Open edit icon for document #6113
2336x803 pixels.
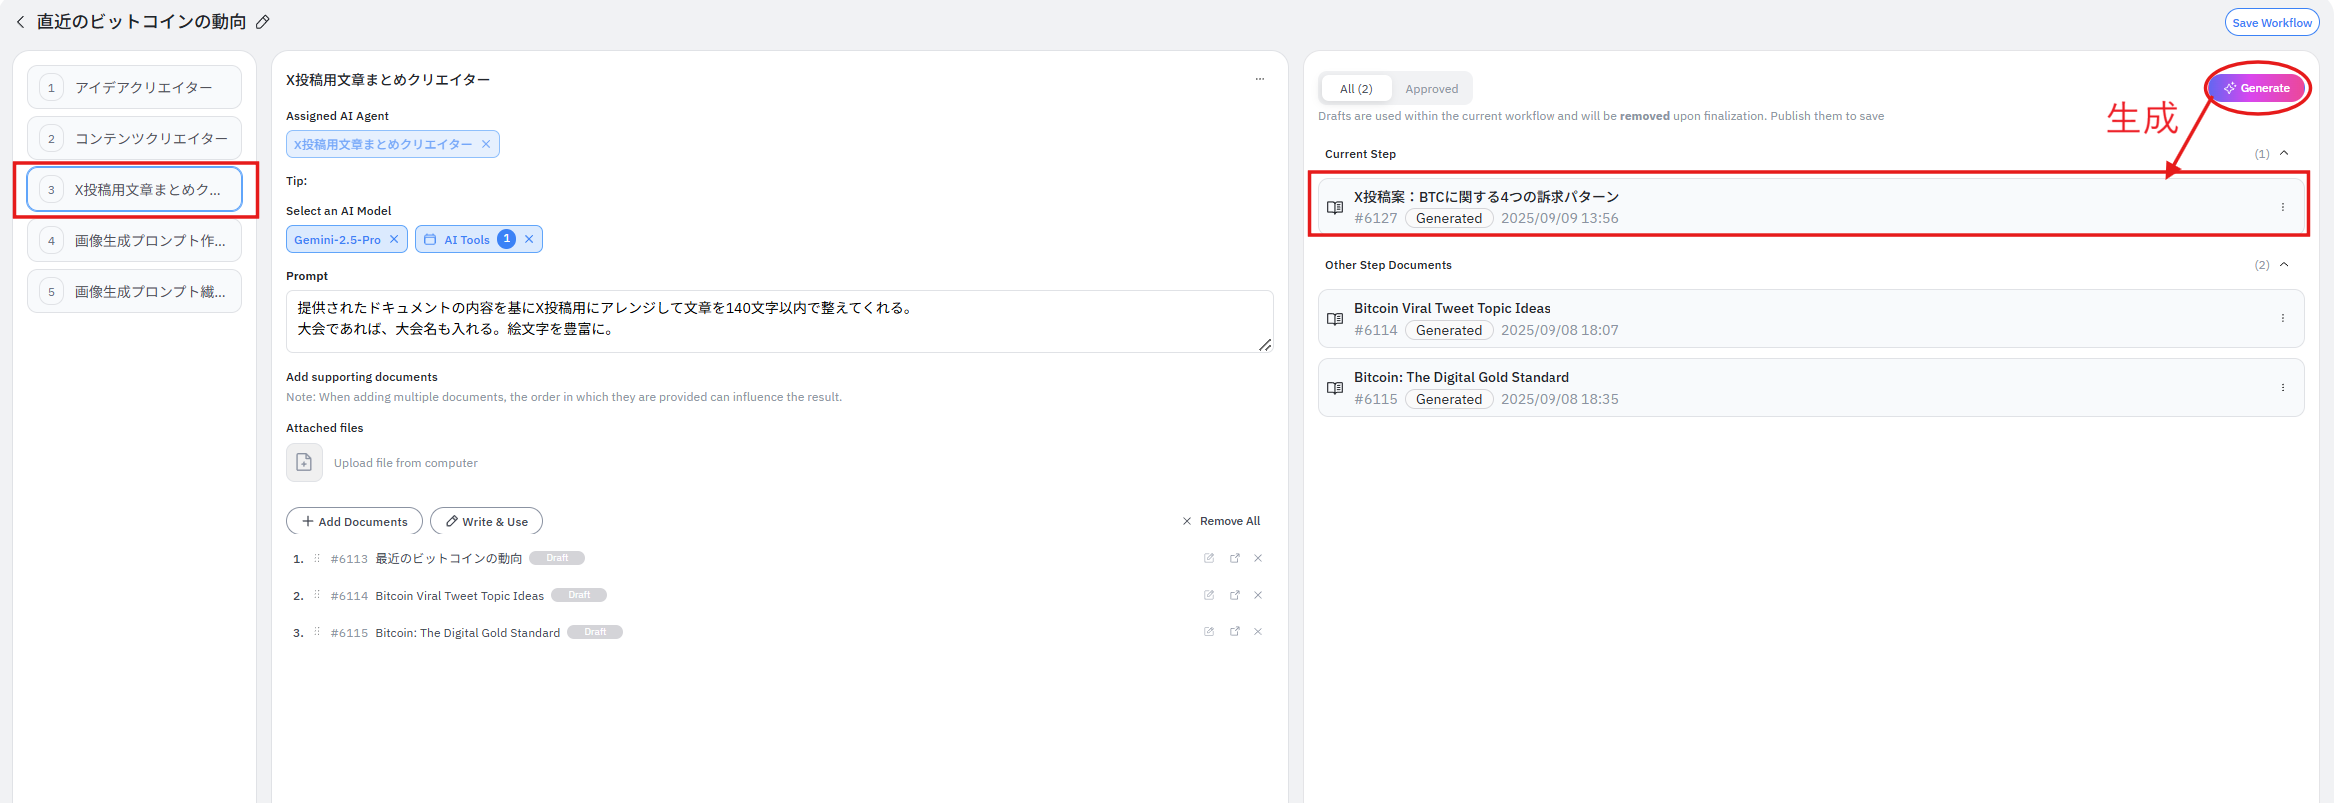(1209, 558)
